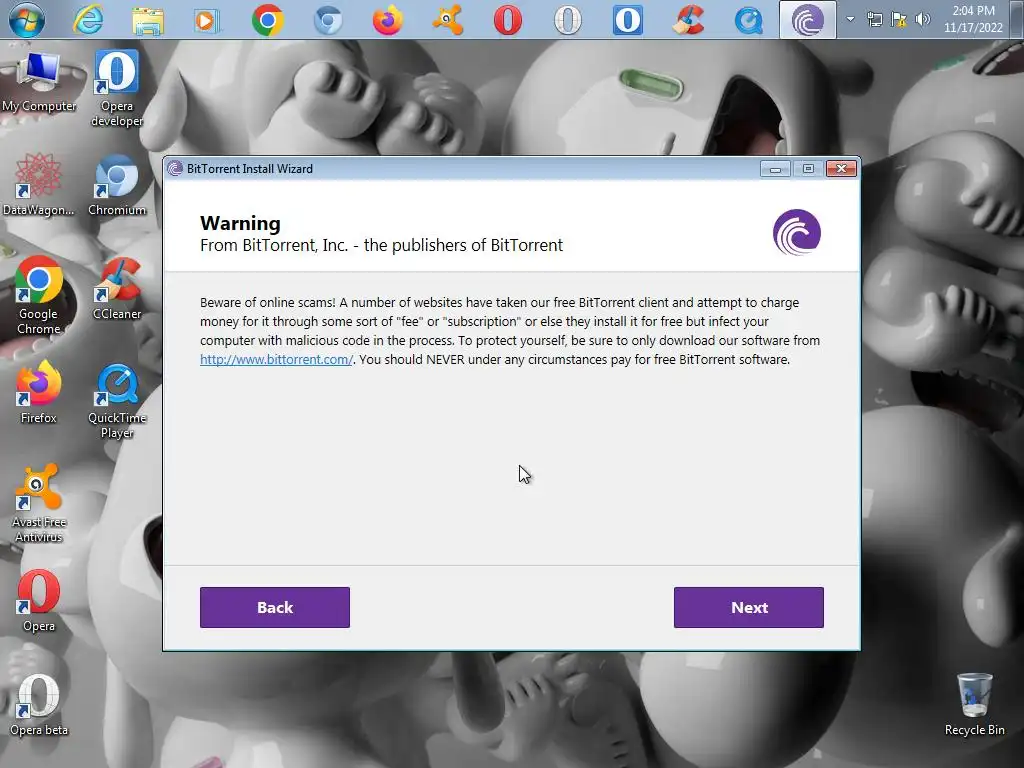
Task: Open CCleaner from the taskbar
Action: 688,20
